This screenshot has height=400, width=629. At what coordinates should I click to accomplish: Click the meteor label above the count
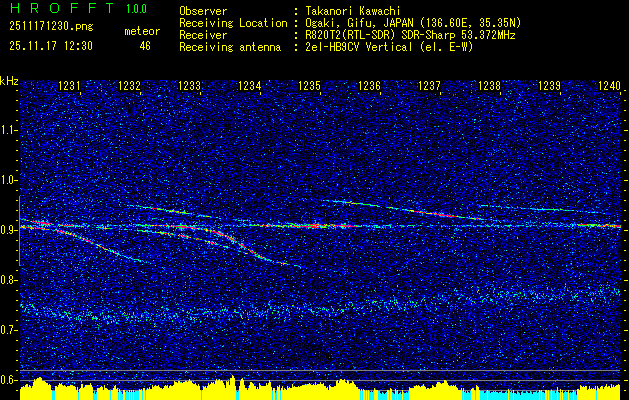click(x=142, y=31)
